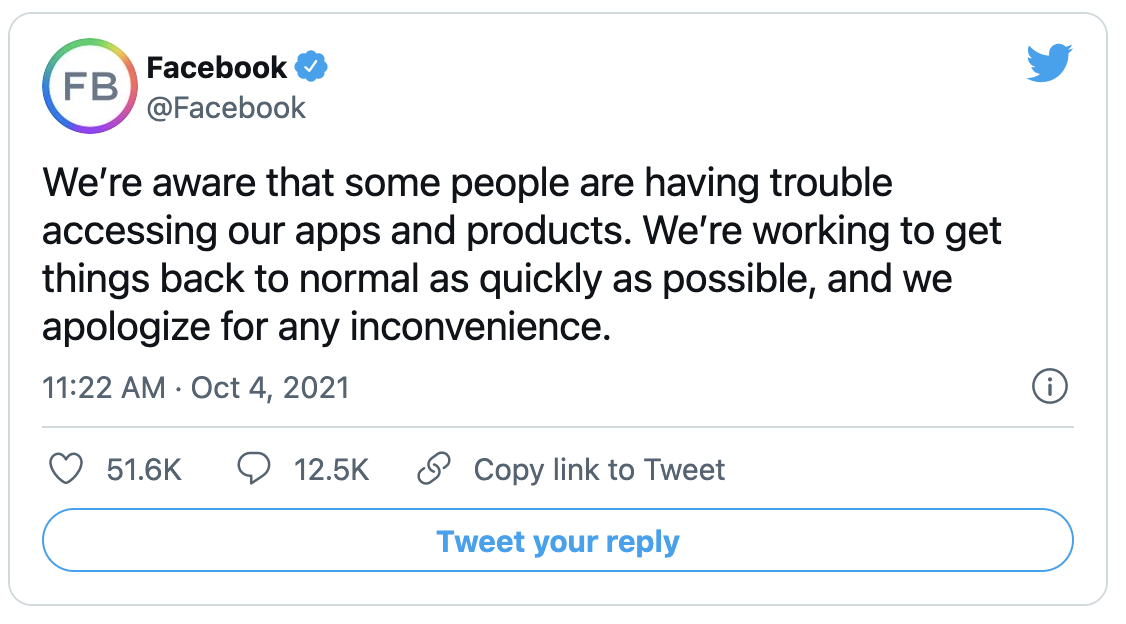1126x624 pixels.
Task: Click the Facebook FB profile avatar
Action: tap(89, 87)
